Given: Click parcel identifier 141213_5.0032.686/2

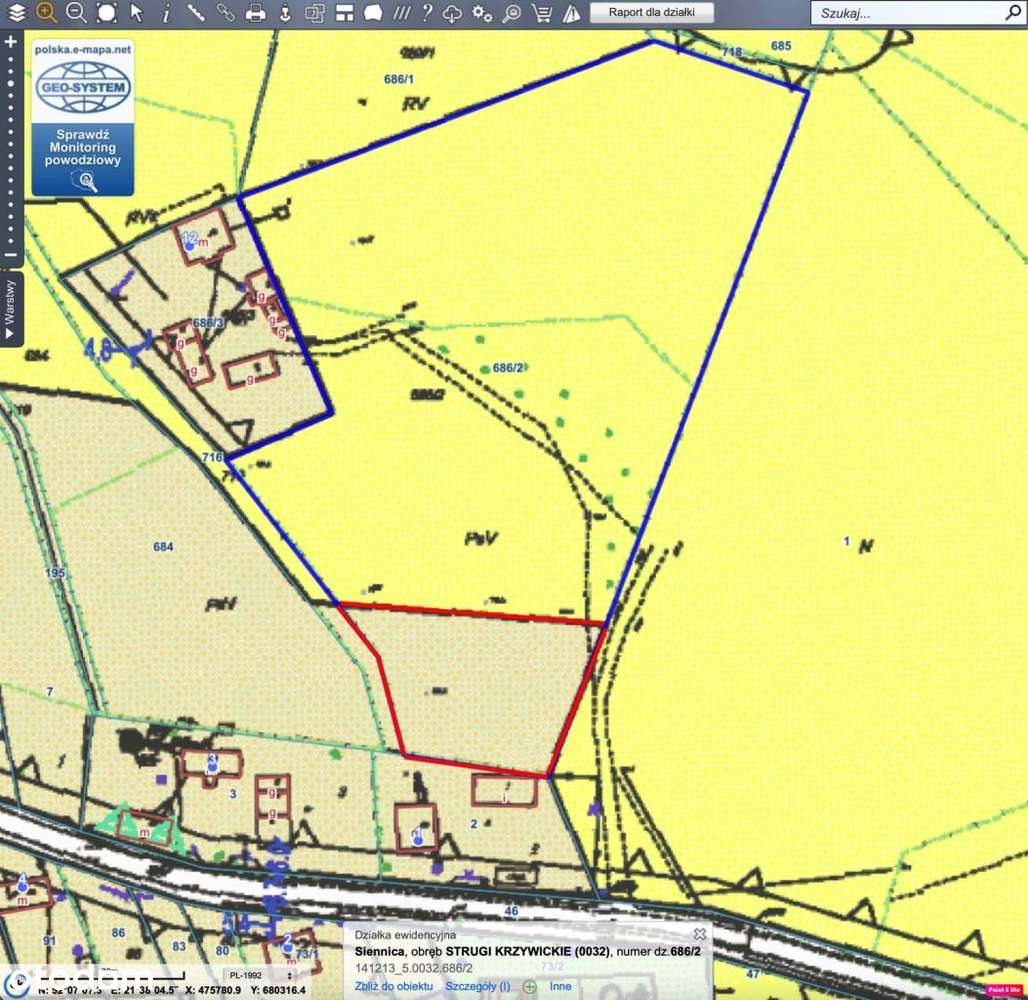Looking at the screenshot, I should click(x=414, y=968).
